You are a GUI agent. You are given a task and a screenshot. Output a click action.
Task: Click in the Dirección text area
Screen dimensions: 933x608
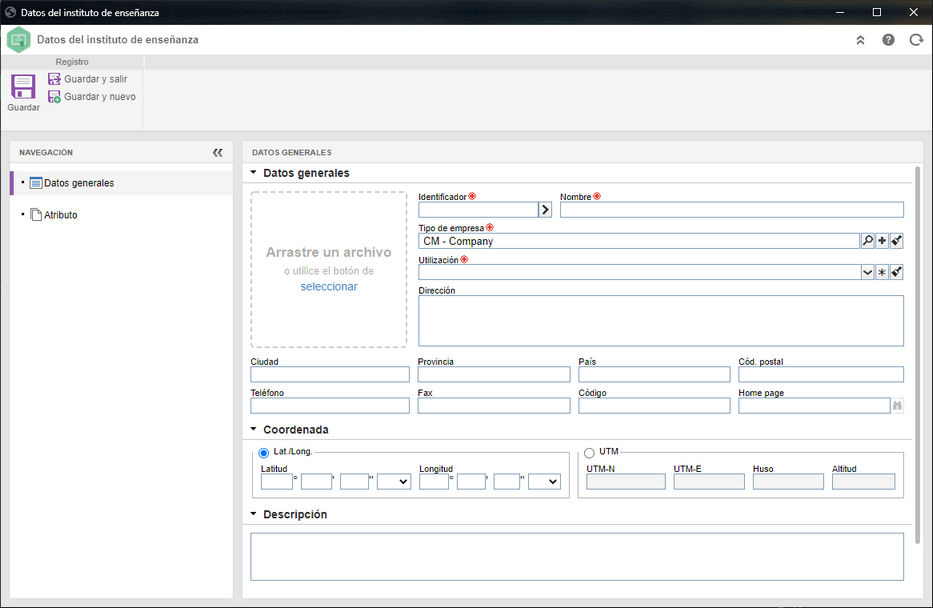coord(660,321)
